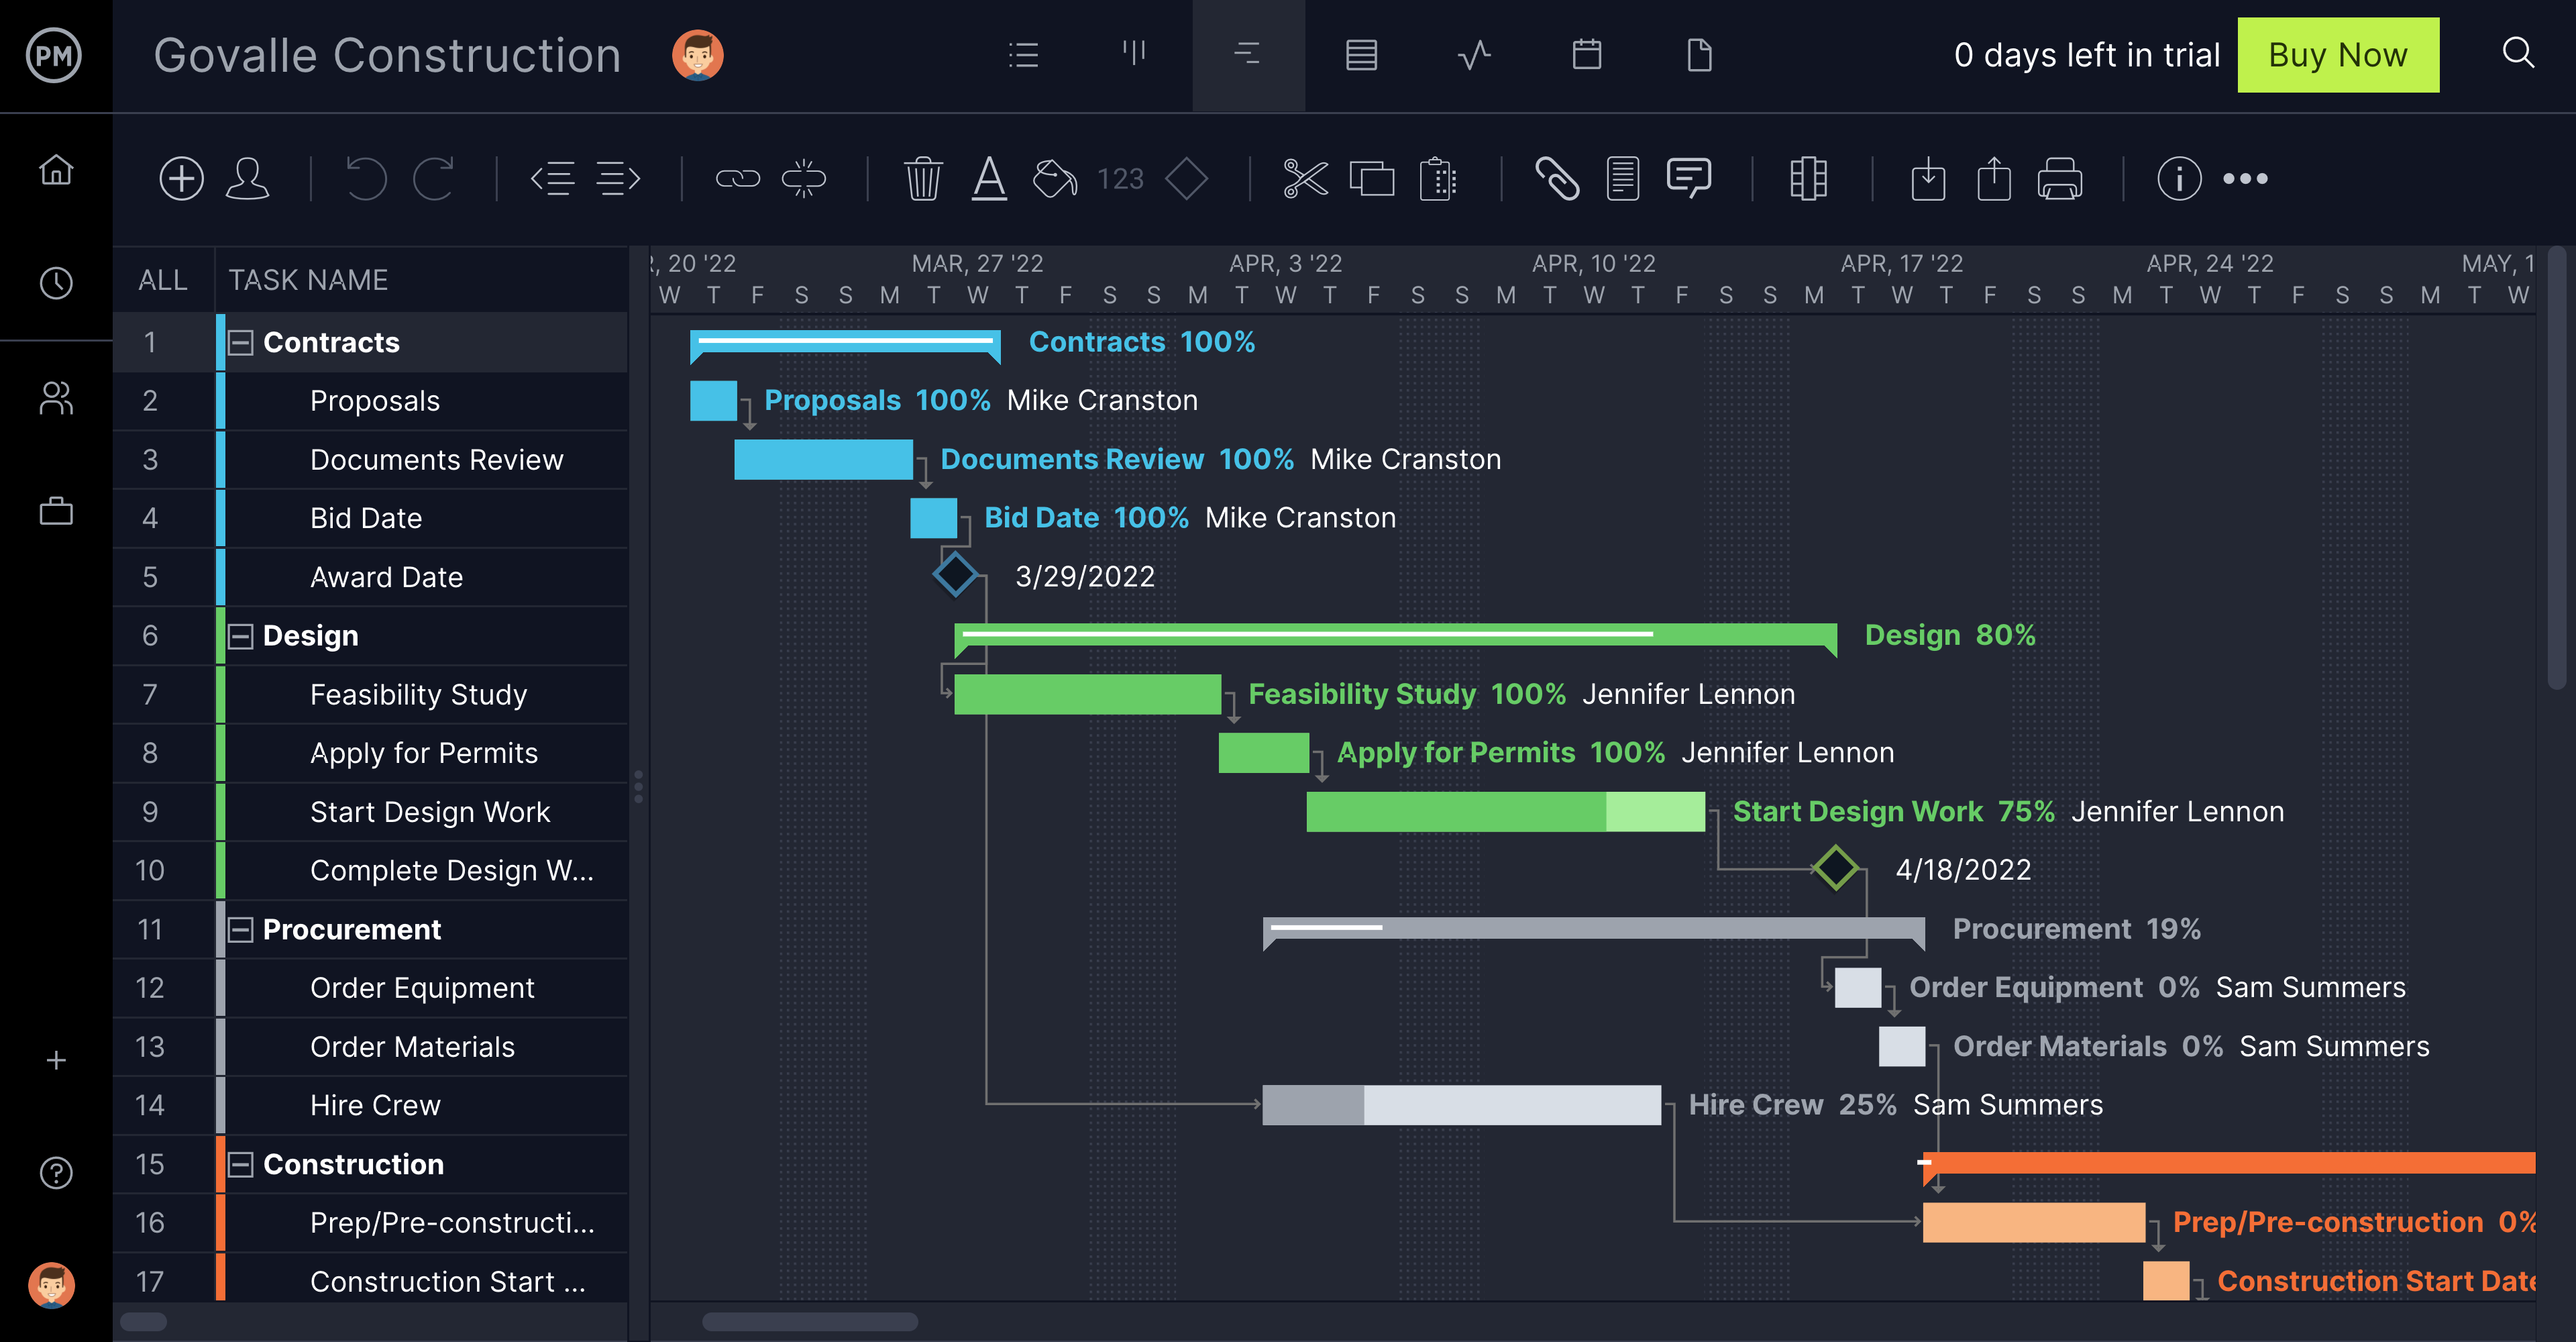2576x1342 pixels.
Task: Click the scissors cut icon
Action: [1305, 180]
